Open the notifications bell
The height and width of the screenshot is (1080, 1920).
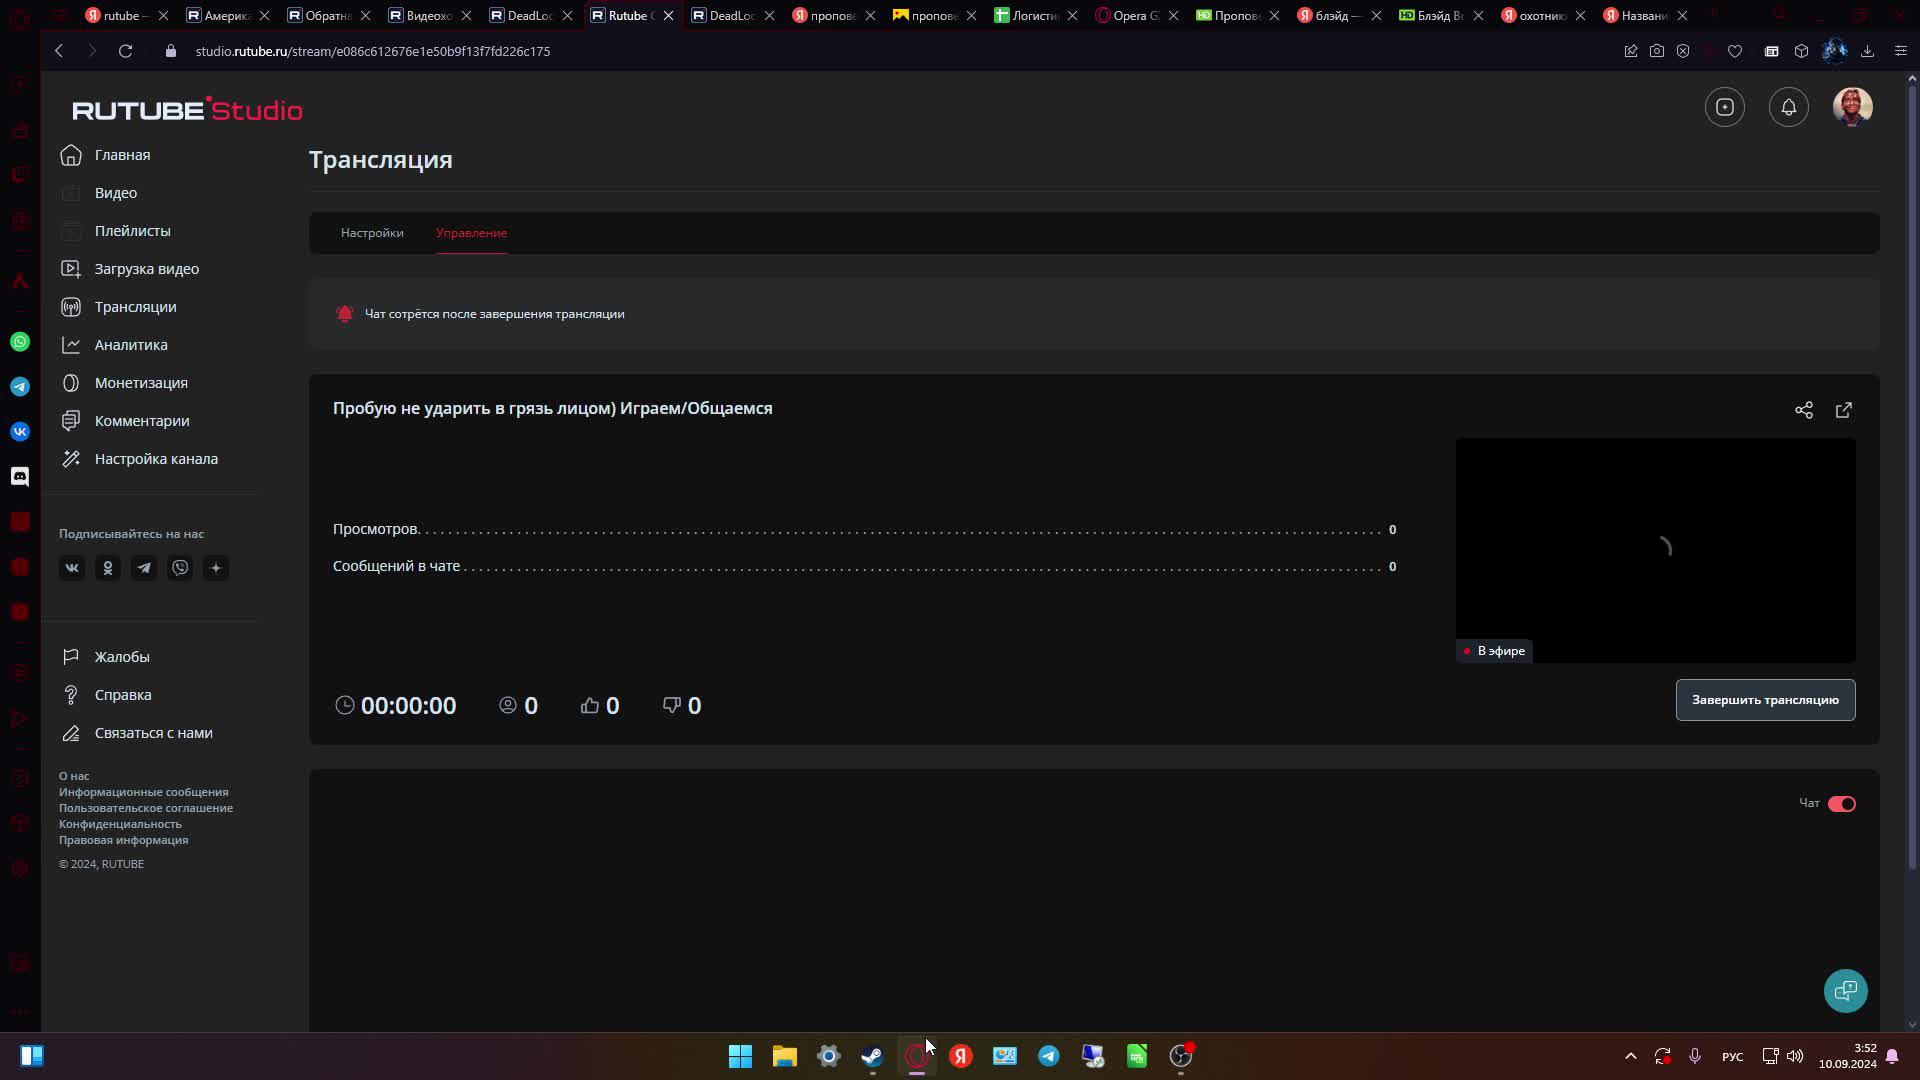click(1788, 107)
